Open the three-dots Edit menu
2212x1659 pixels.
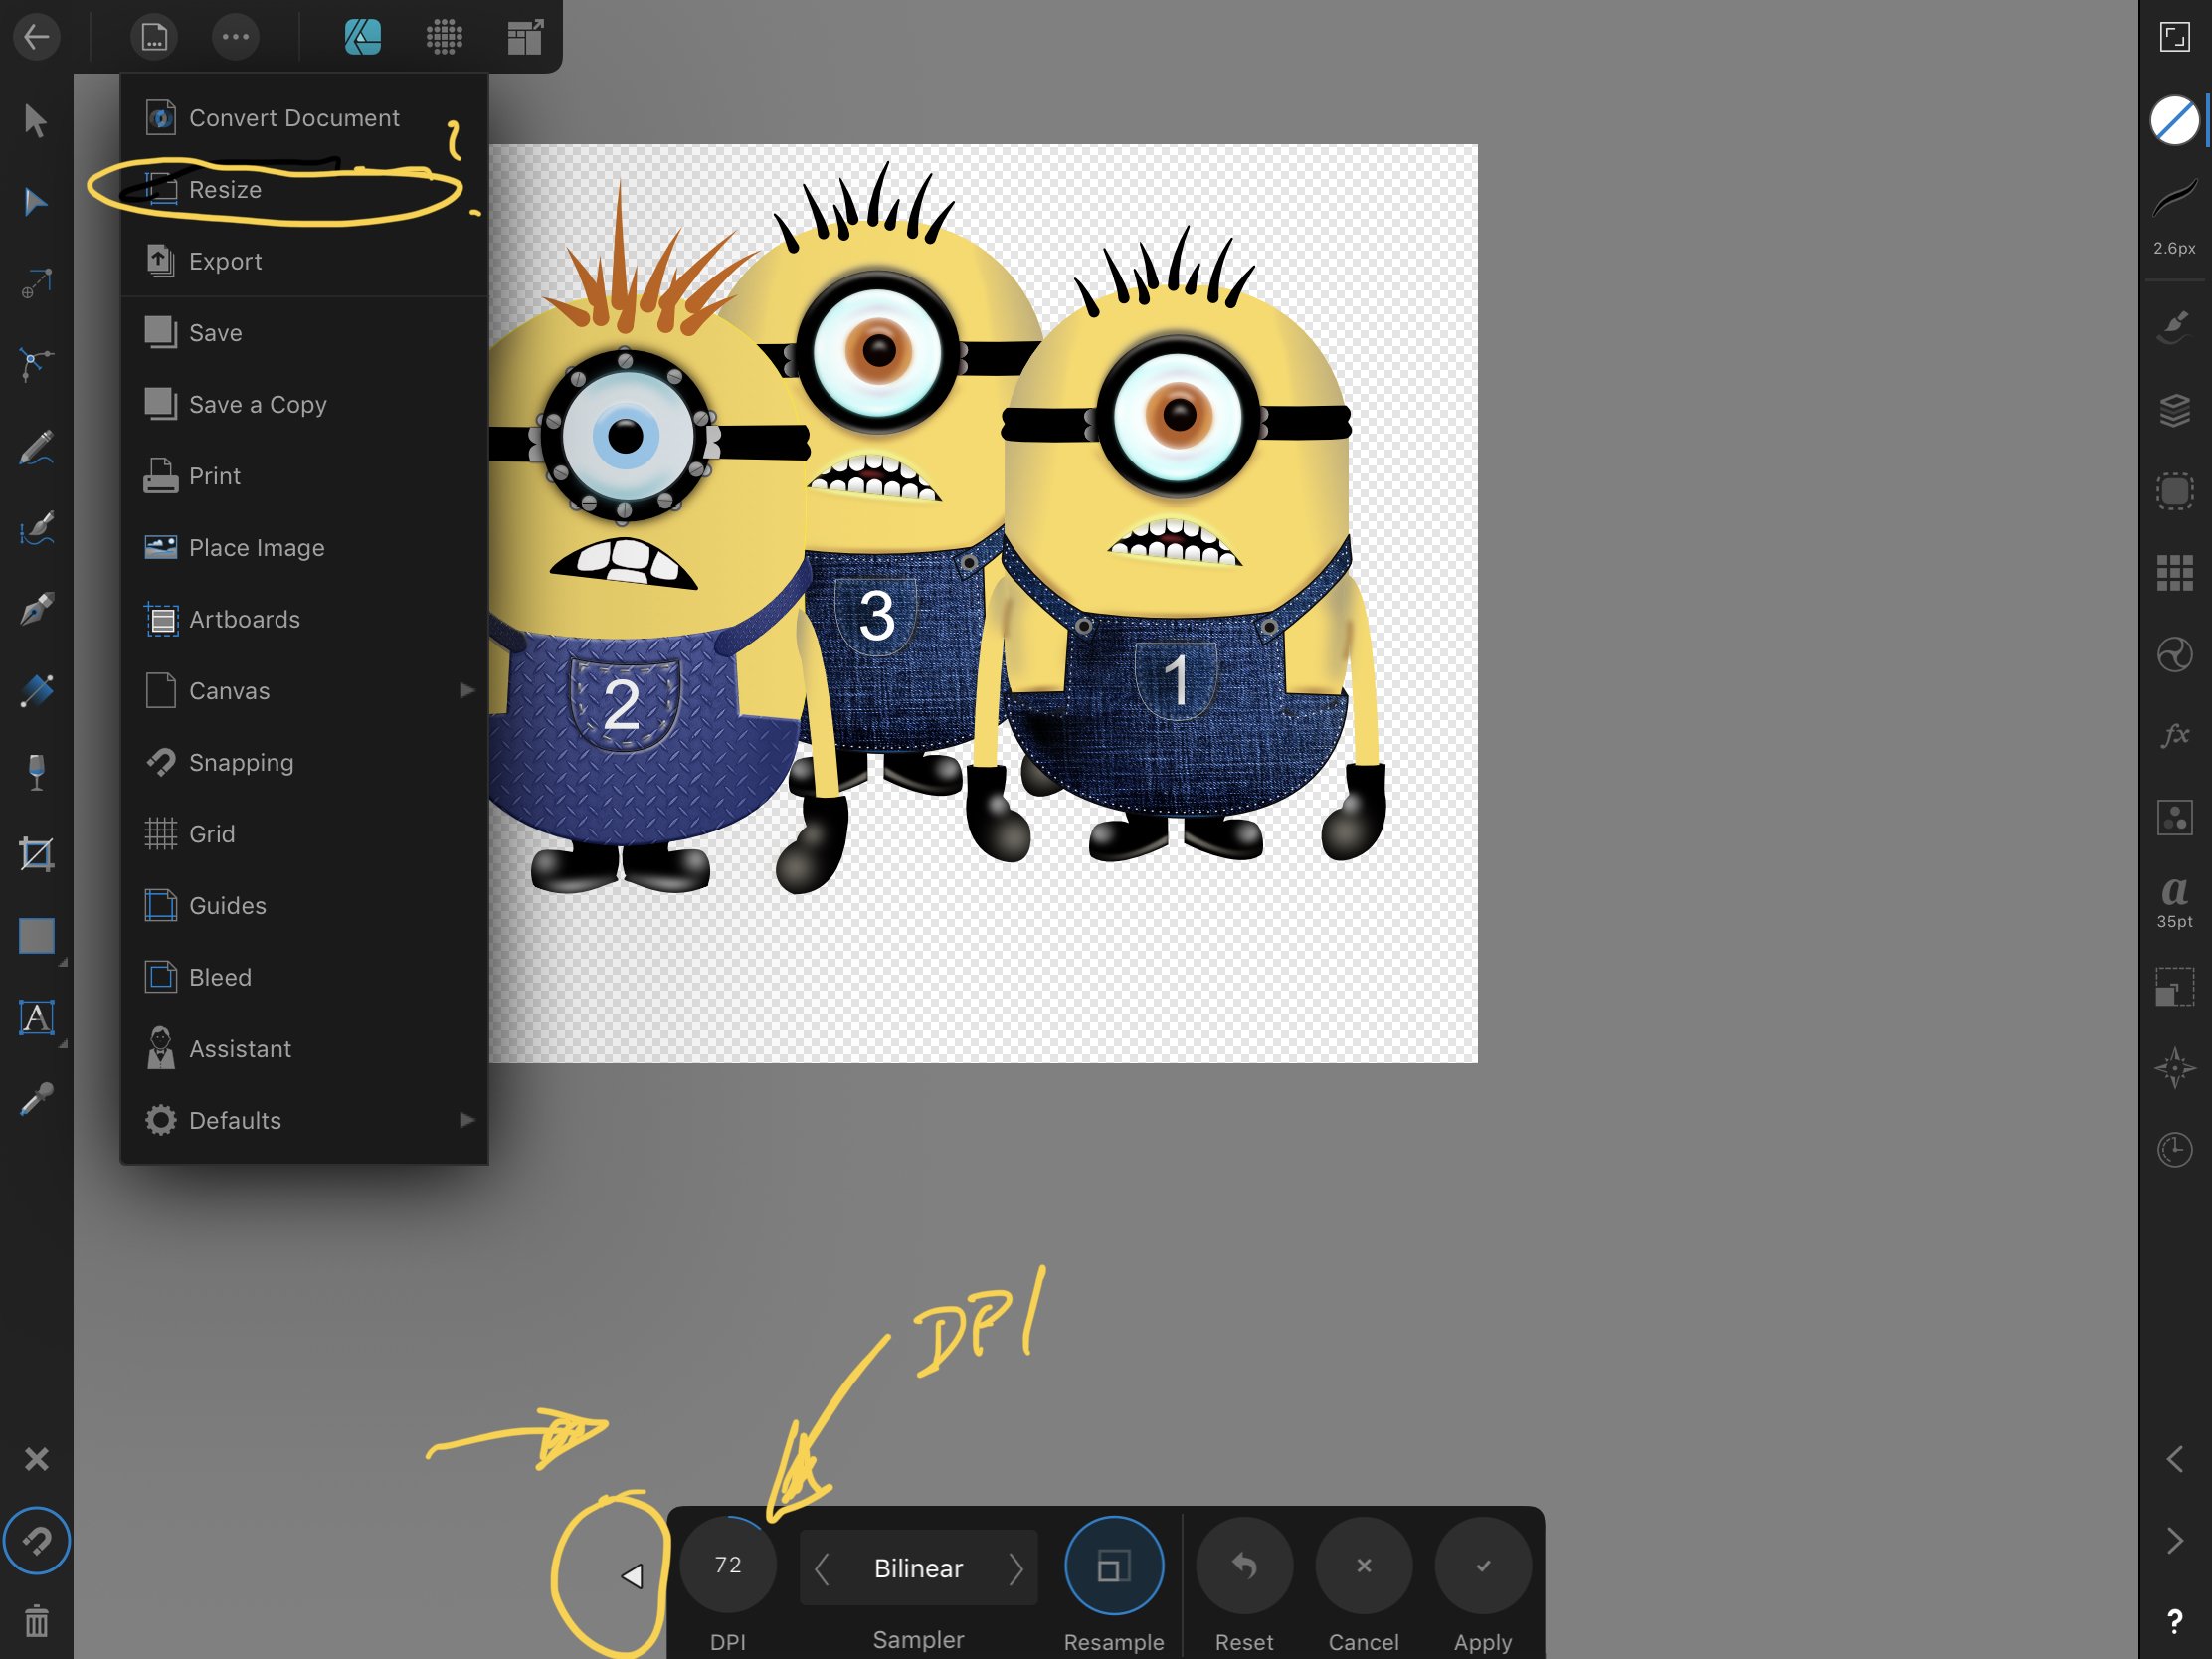click(236, 37)
